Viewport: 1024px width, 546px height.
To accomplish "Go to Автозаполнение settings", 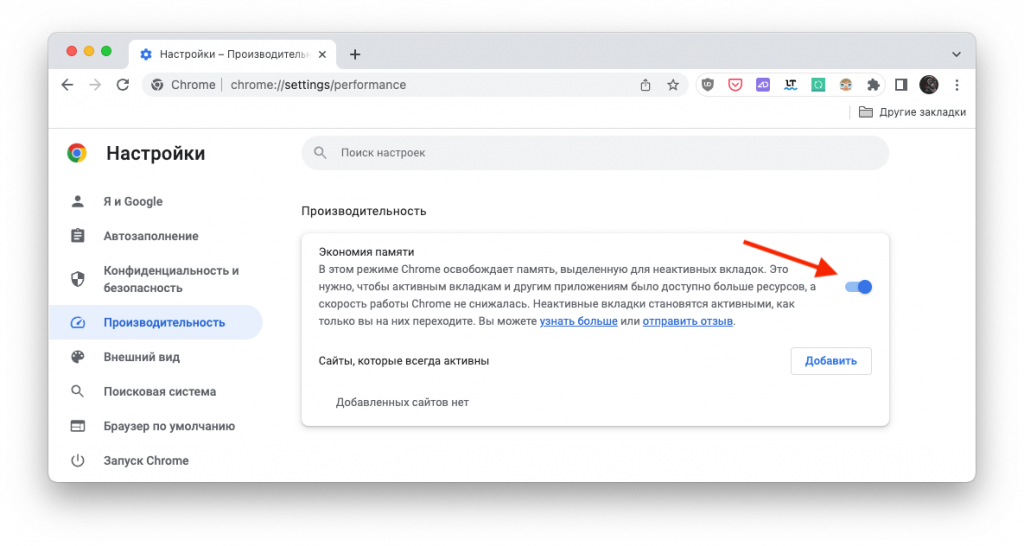I will coord(150,236).
